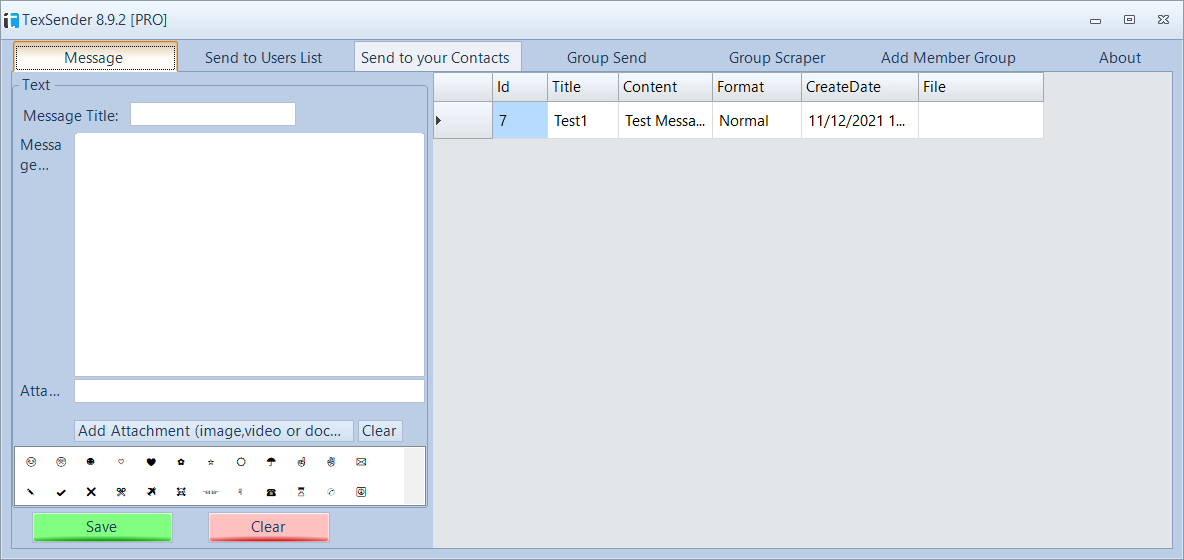Insert the index finger pointing up emoji
This screenshot has height=560, width=1184.
tap(301, 461)
